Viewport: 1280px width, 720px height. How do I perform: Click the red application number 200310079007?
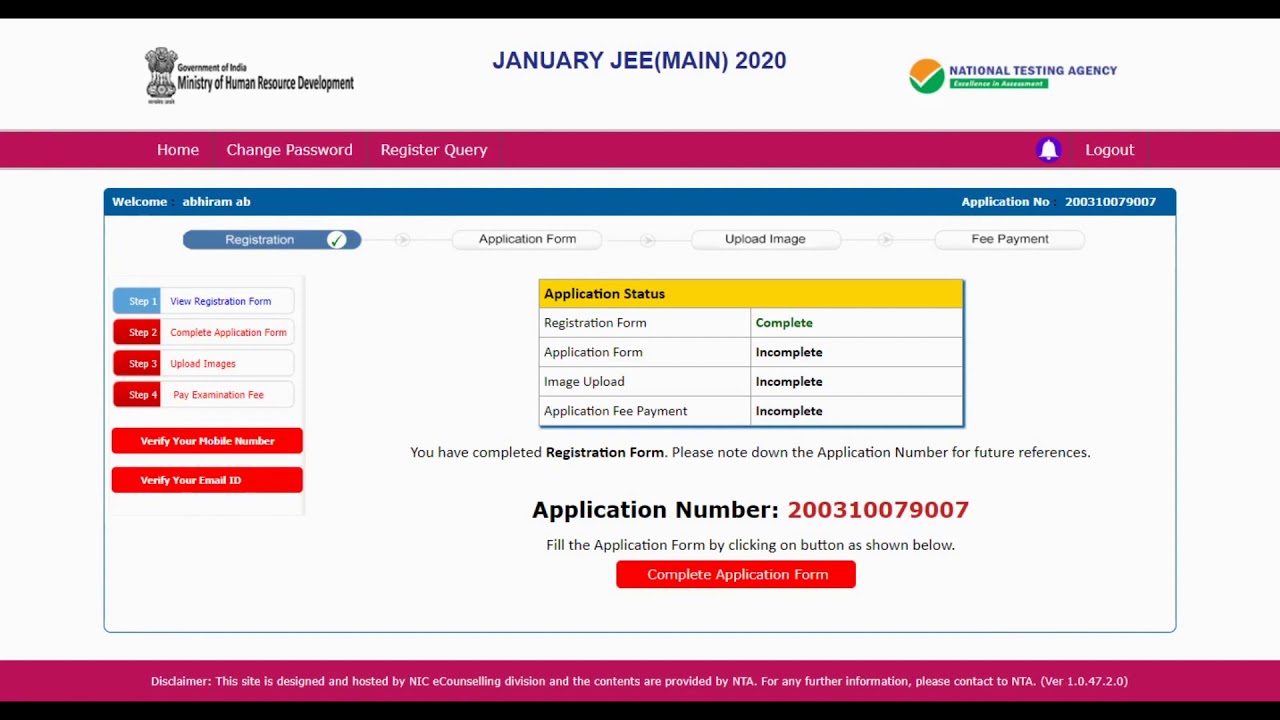[x=878, y=510]
